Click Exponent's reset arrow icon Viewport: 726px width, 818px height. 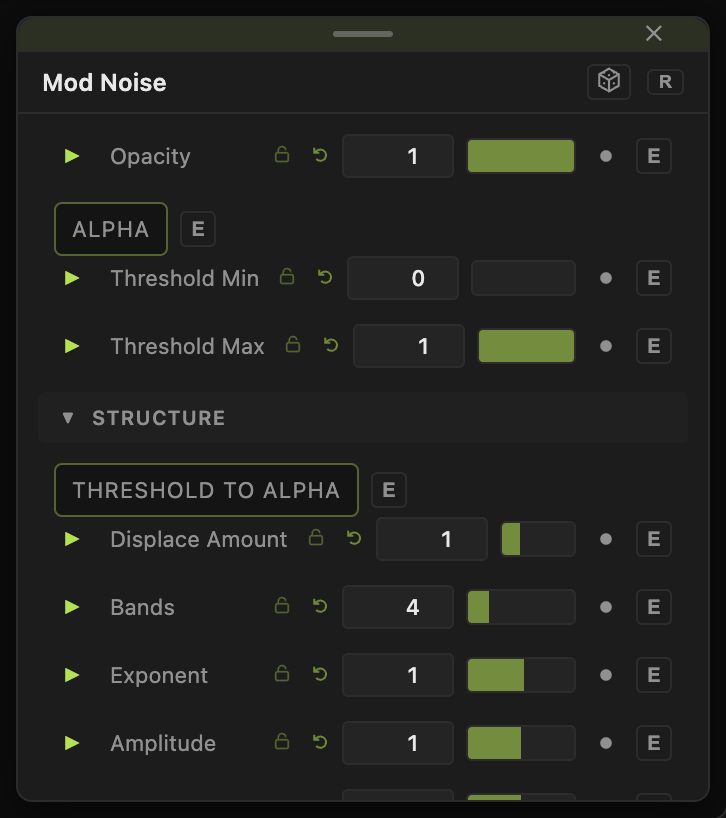pos(320,674)
